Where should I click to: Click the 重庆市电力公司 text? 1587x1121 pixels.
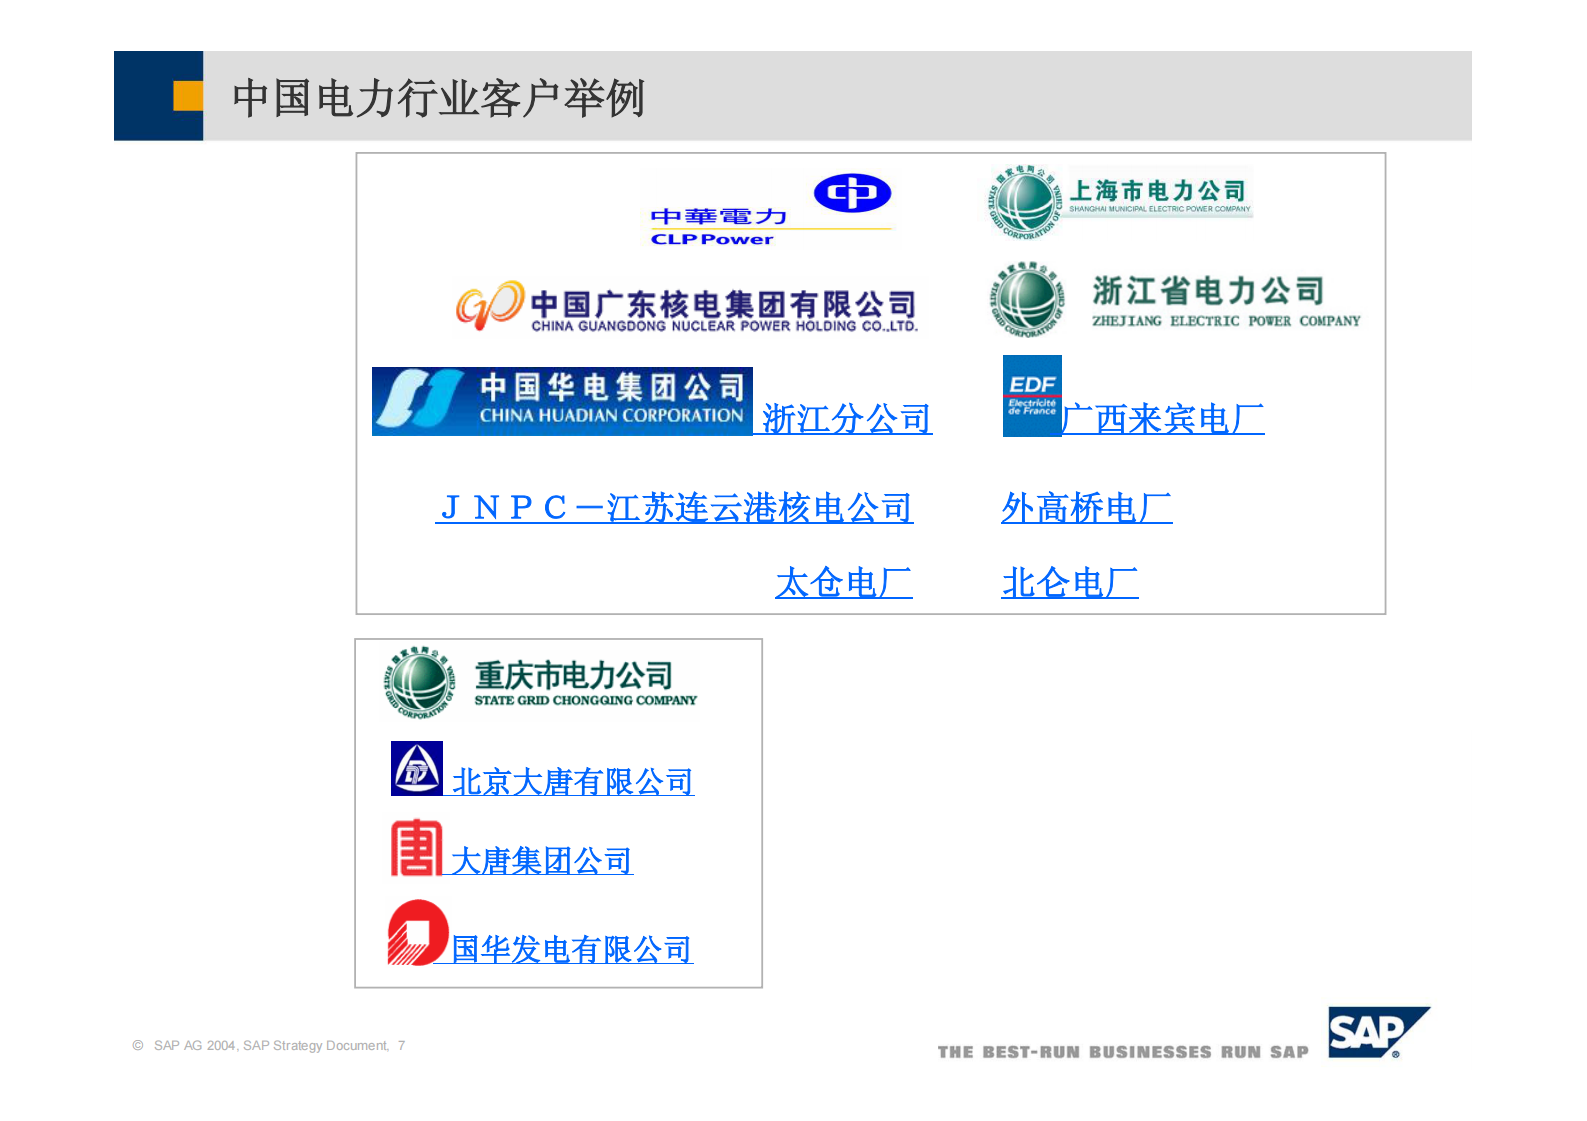pos(574,675)
